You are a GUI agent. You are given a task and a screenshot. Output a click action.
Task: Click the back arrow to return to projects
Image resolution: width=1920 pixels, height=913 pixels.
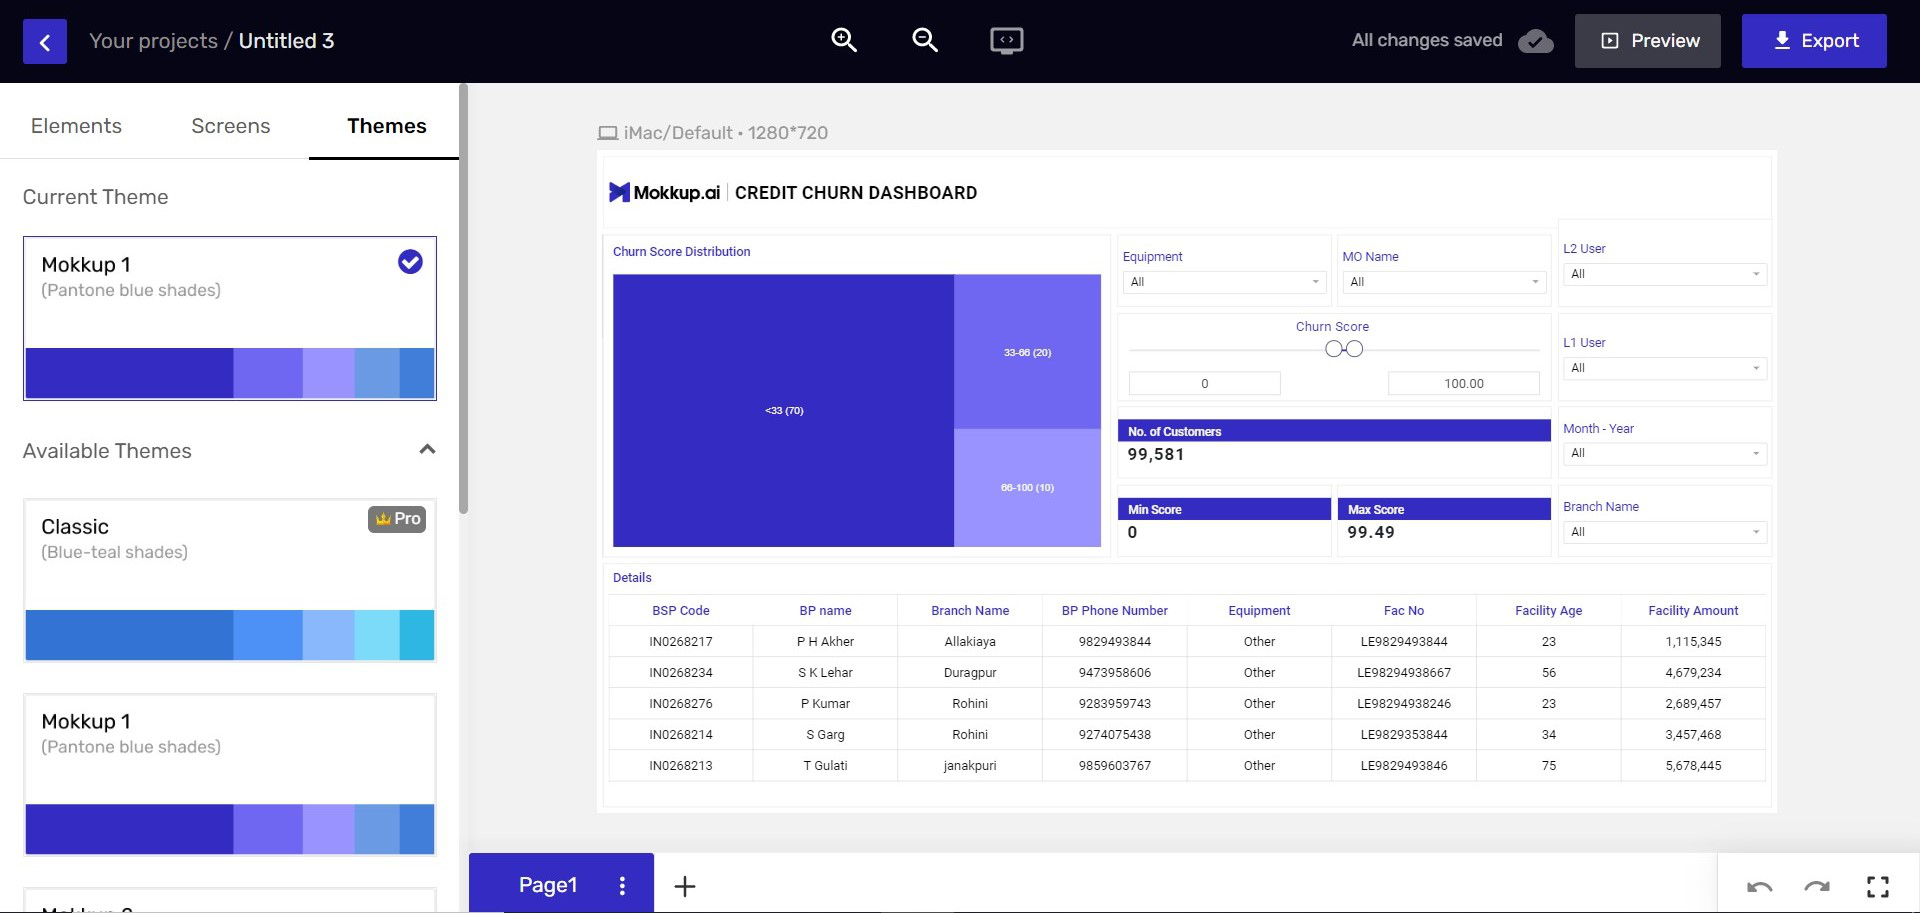coord(44,41)
